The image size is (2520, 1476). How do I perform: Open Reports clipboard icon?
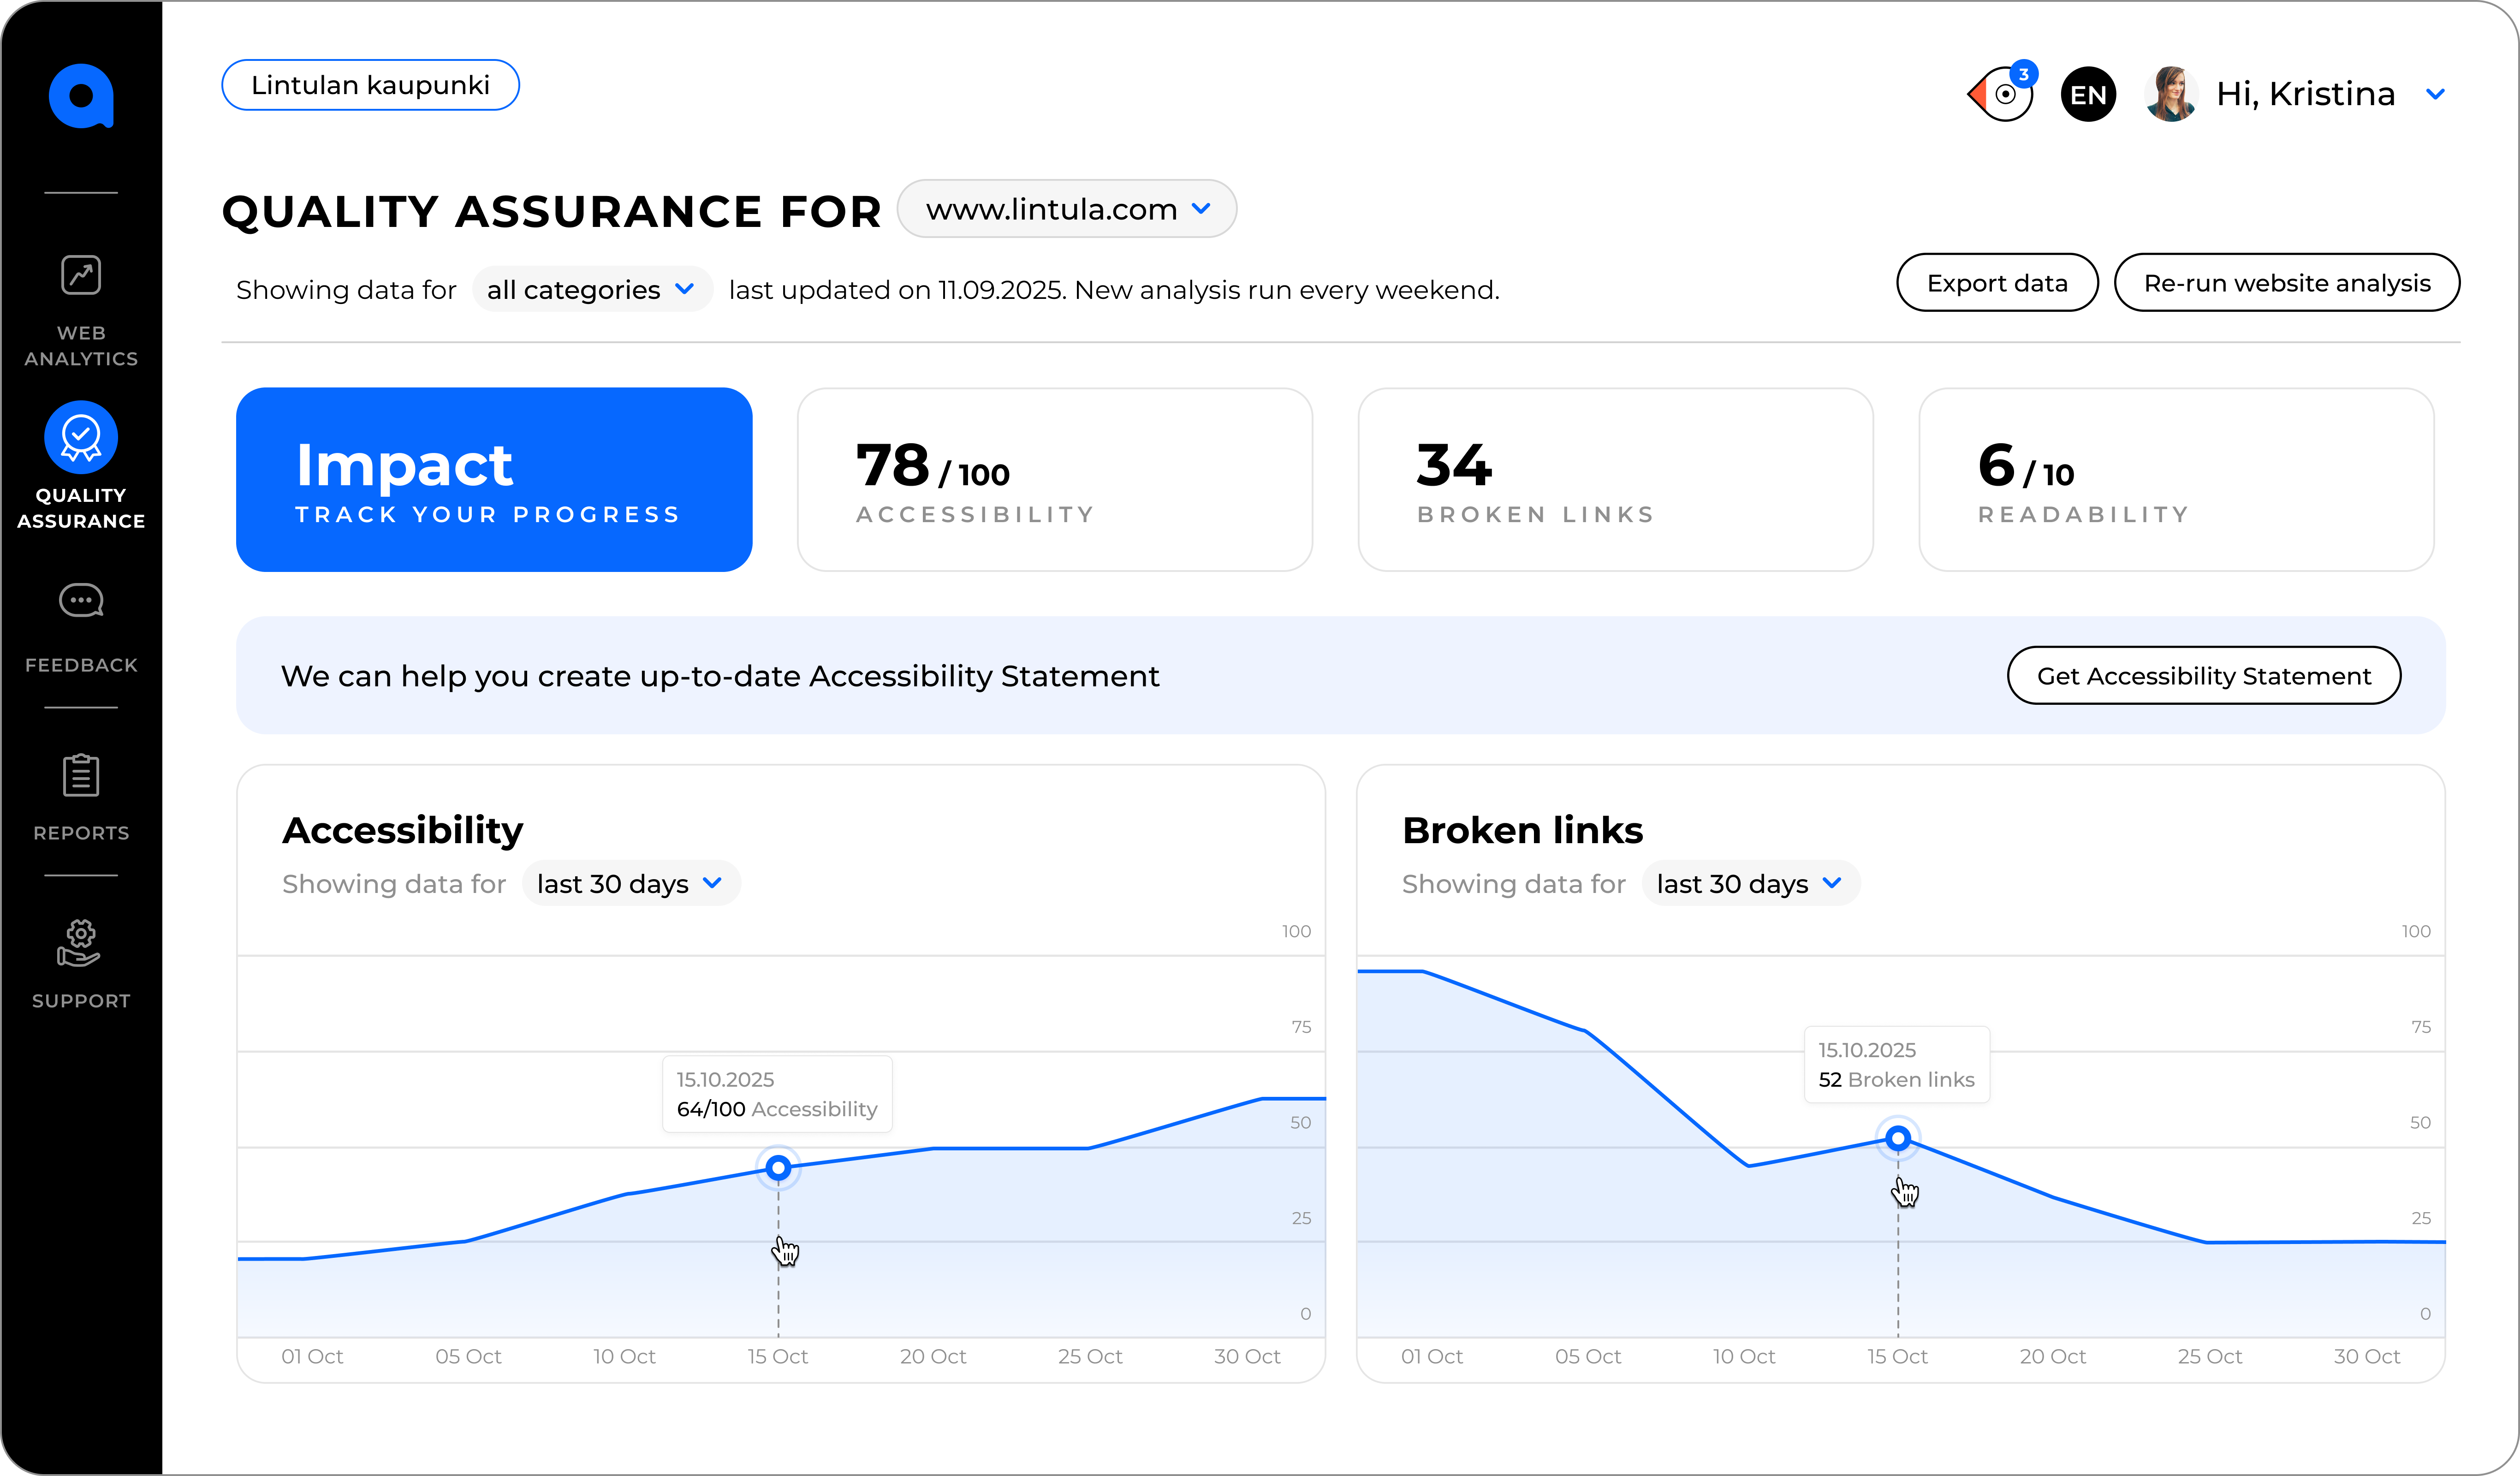click(x=81, y=776)
